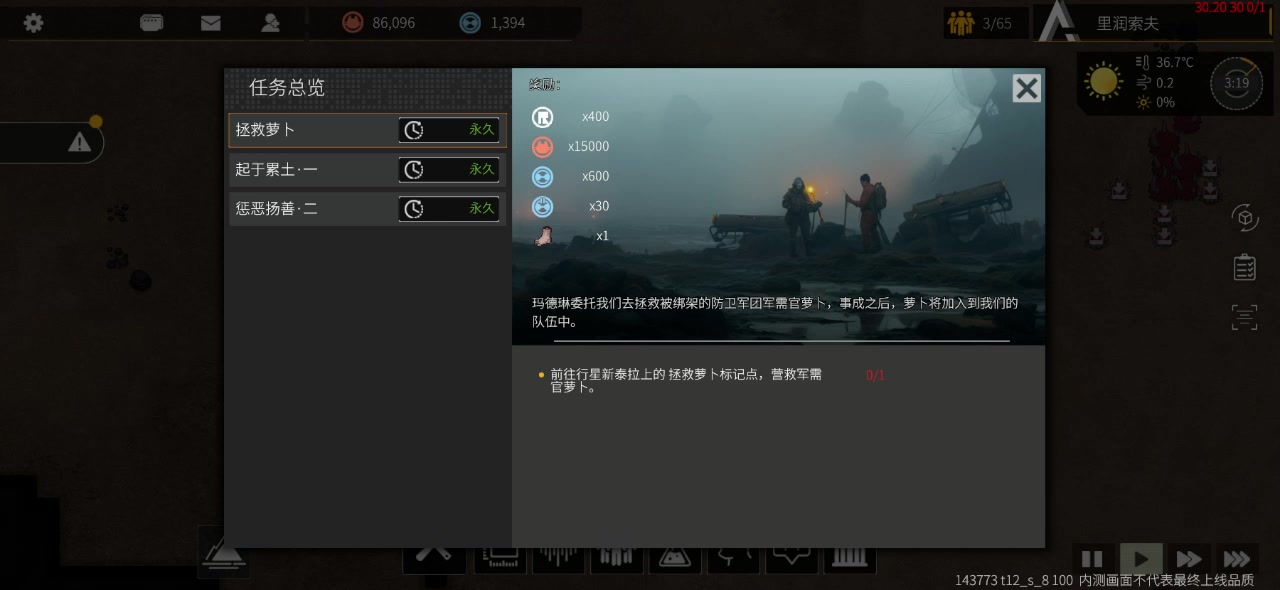Open the clipboard checklist icon
This screenshot has height=590, width=1280.
[1244, 267]
